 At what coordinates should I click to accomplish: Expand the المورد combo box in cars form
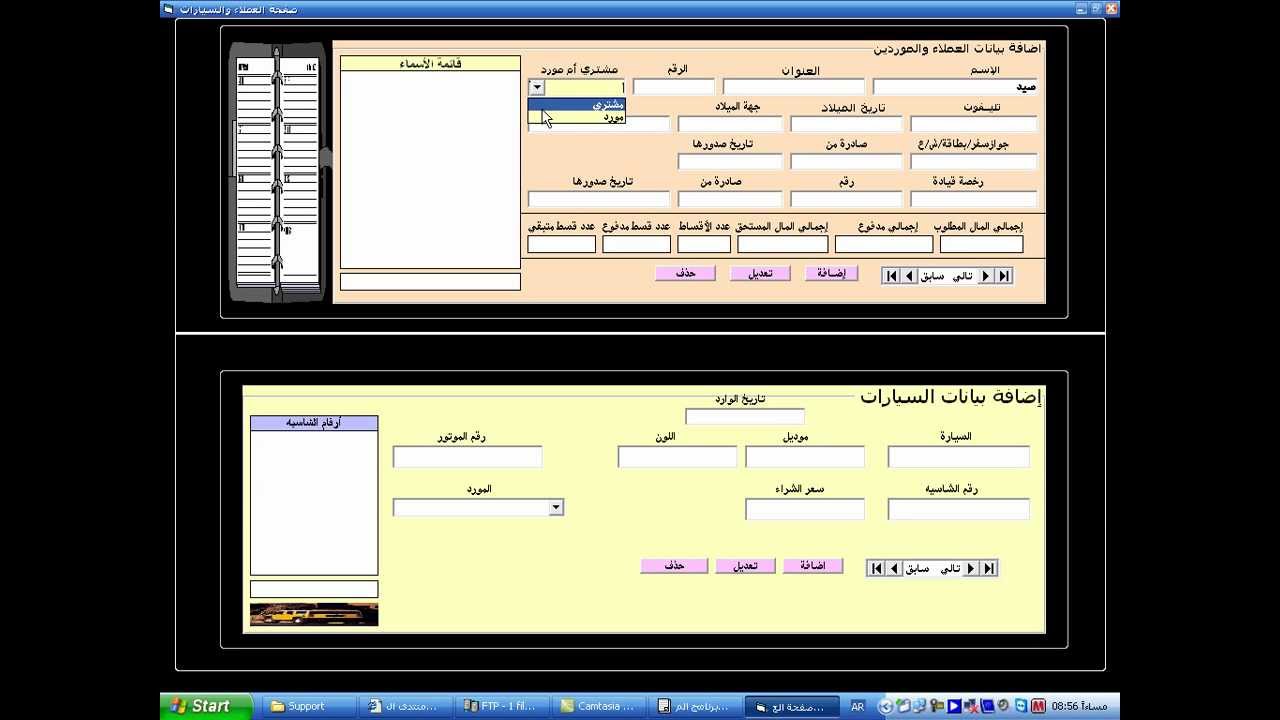(x=556, y=508)
